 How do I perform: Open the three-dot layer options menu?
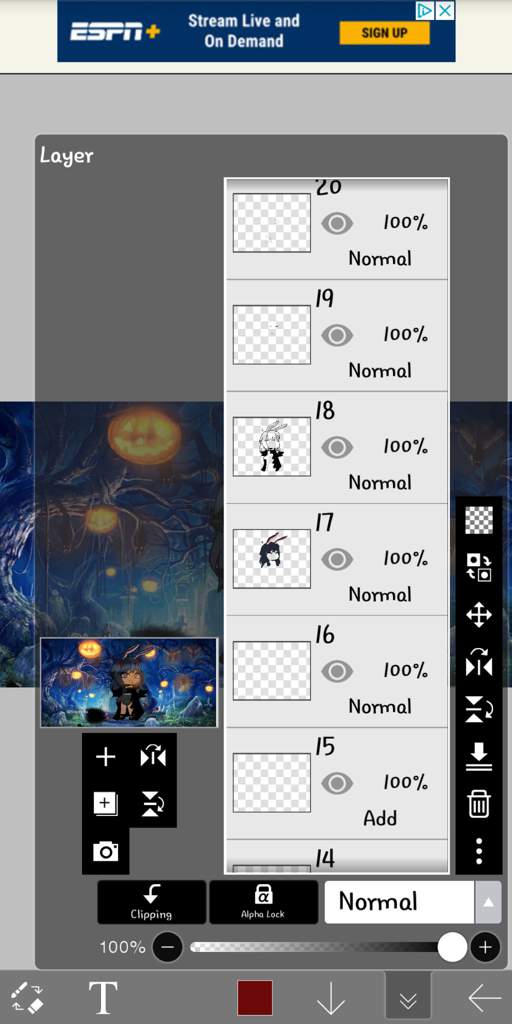coord(479,852)
